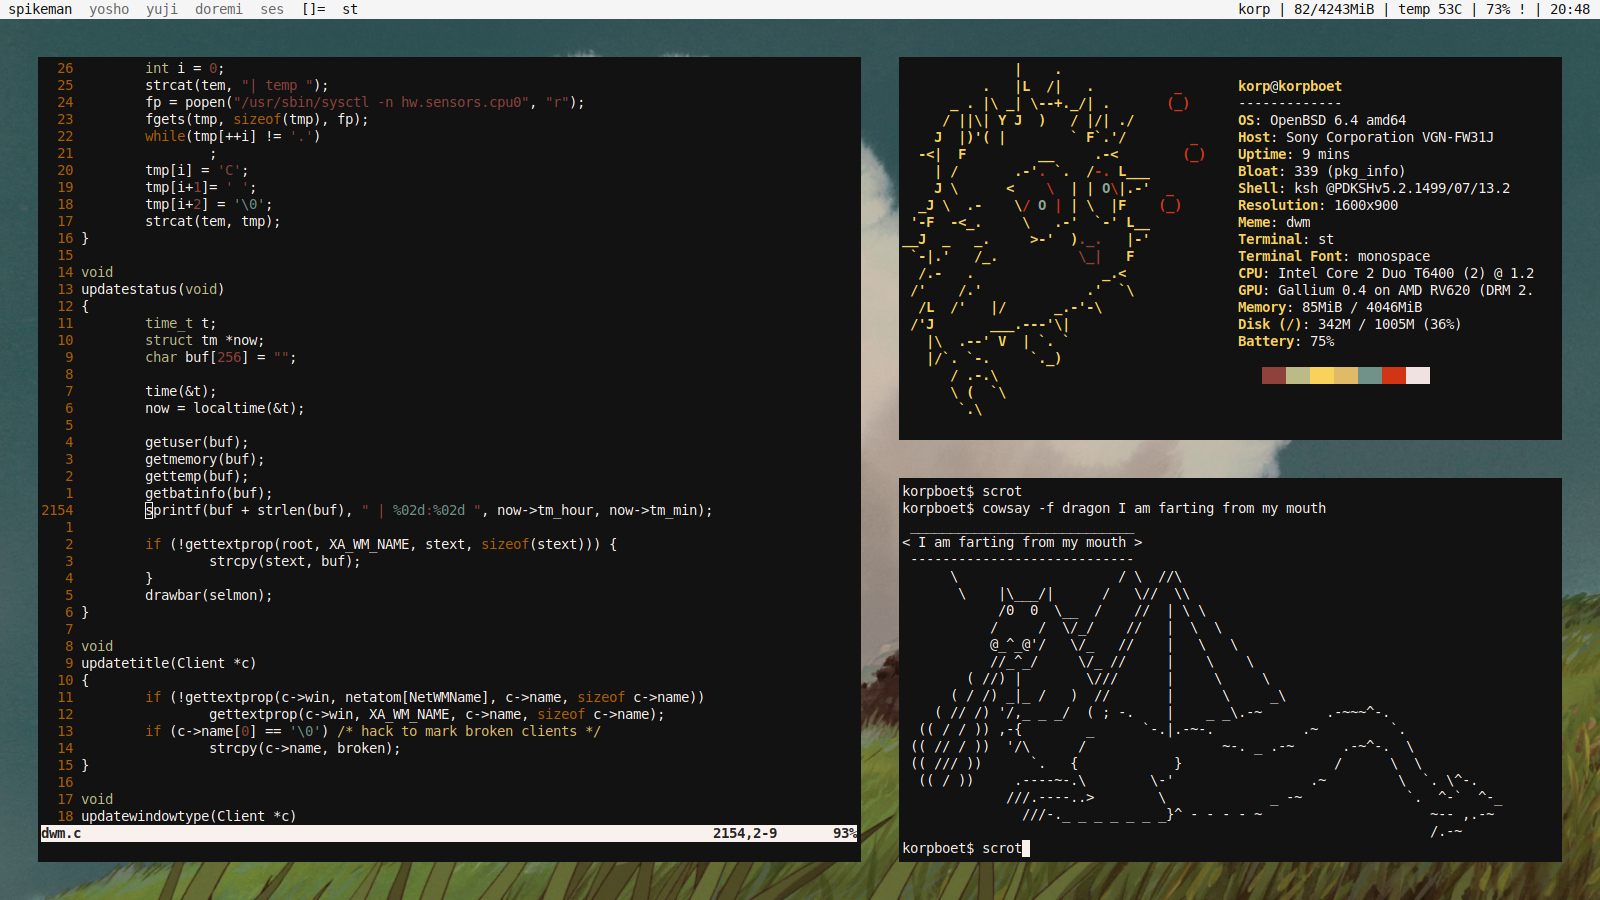
Task: Switch to the spikeman tag
Action: coord(40,9)
